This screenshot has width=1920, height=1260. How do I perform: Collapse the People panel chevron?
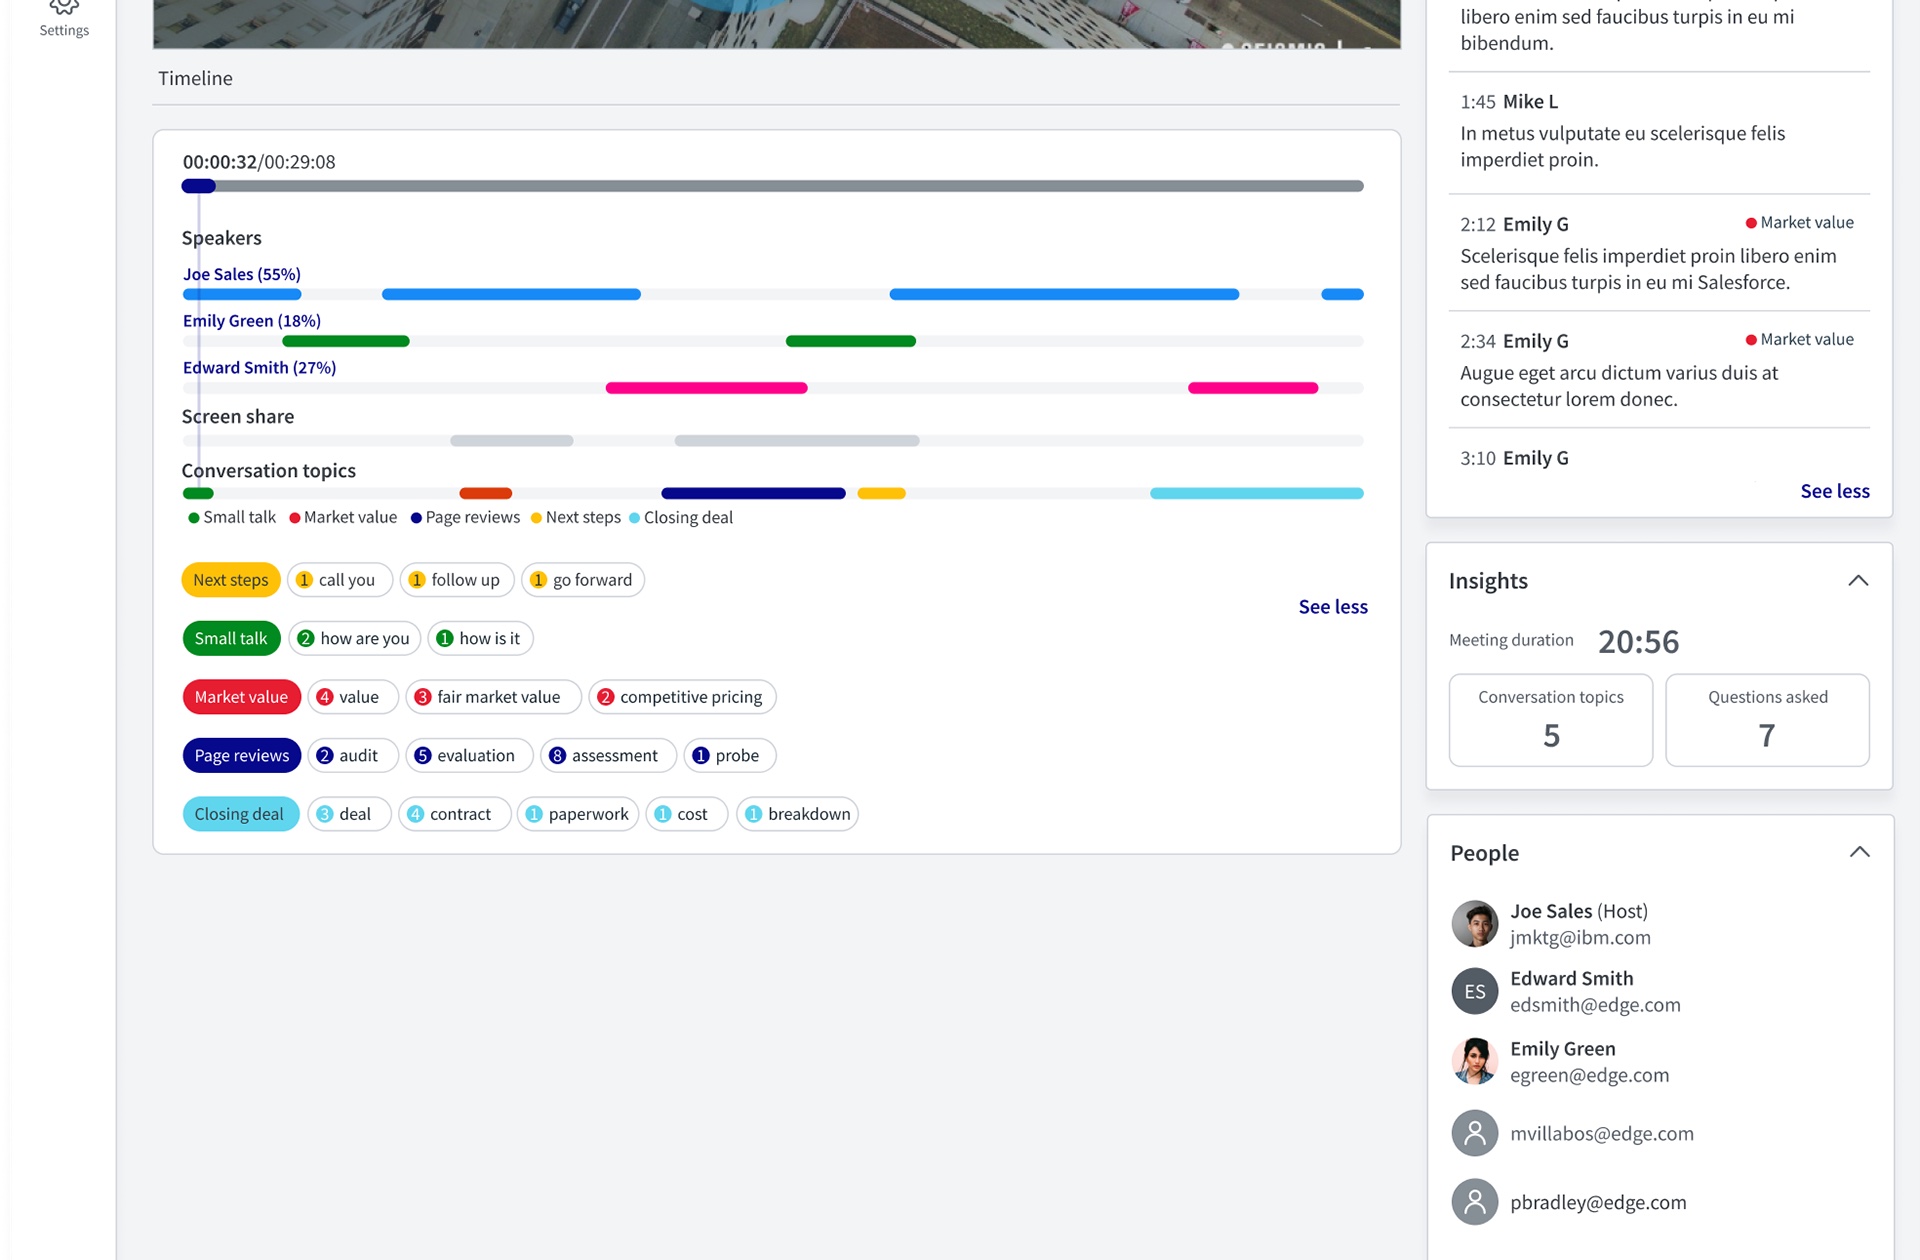tap(1859, 852)
